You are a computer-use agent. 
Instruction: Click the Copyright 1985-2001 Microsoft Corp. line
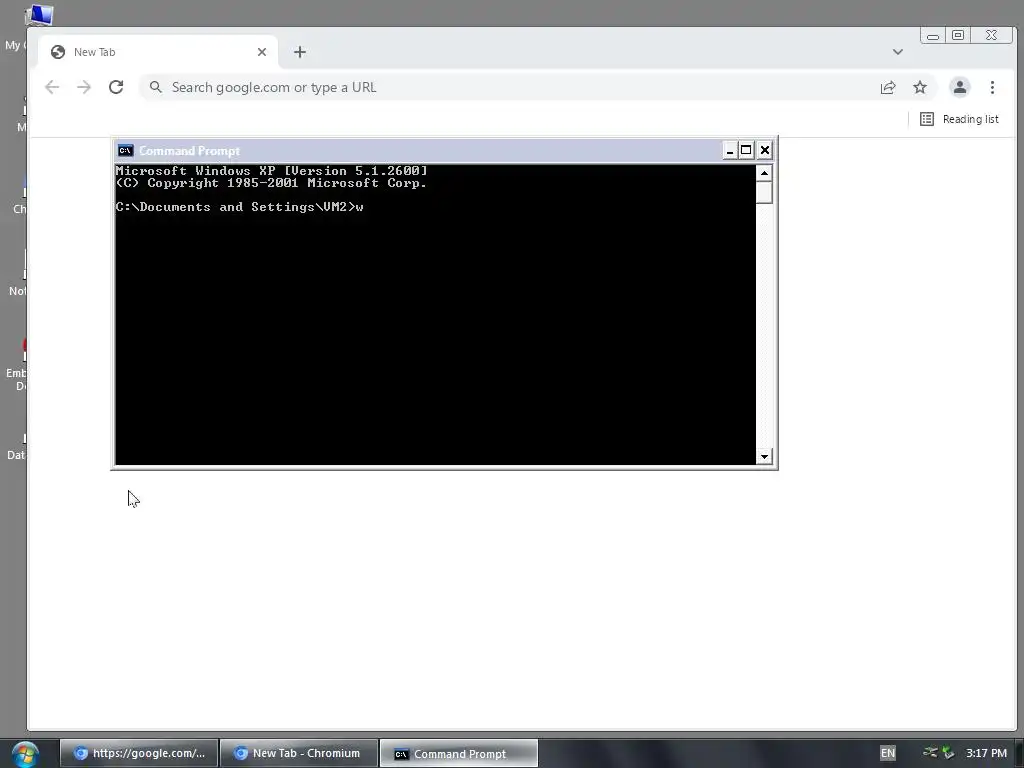coord(271,184)
